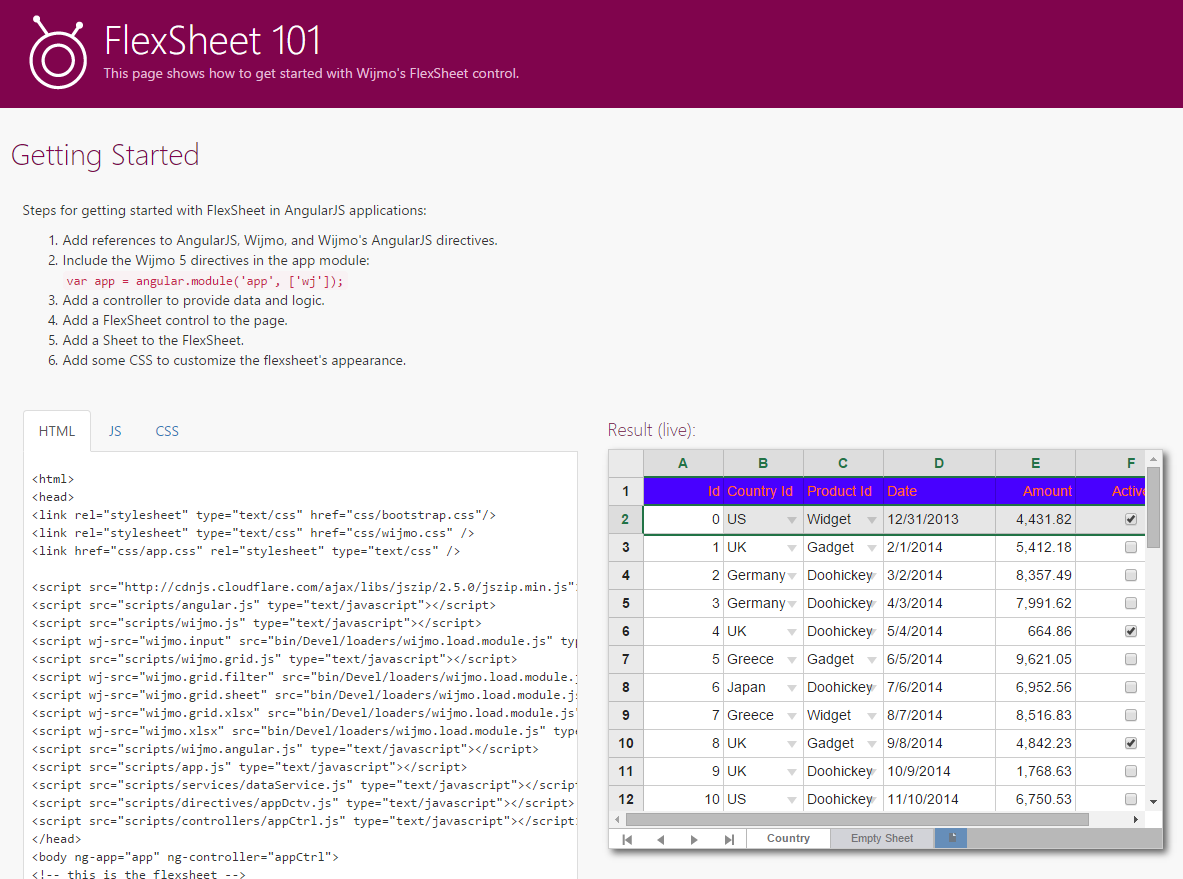Select the Country sheet tab
This screenshot has height=879, width=1183.
click(788, 838)
